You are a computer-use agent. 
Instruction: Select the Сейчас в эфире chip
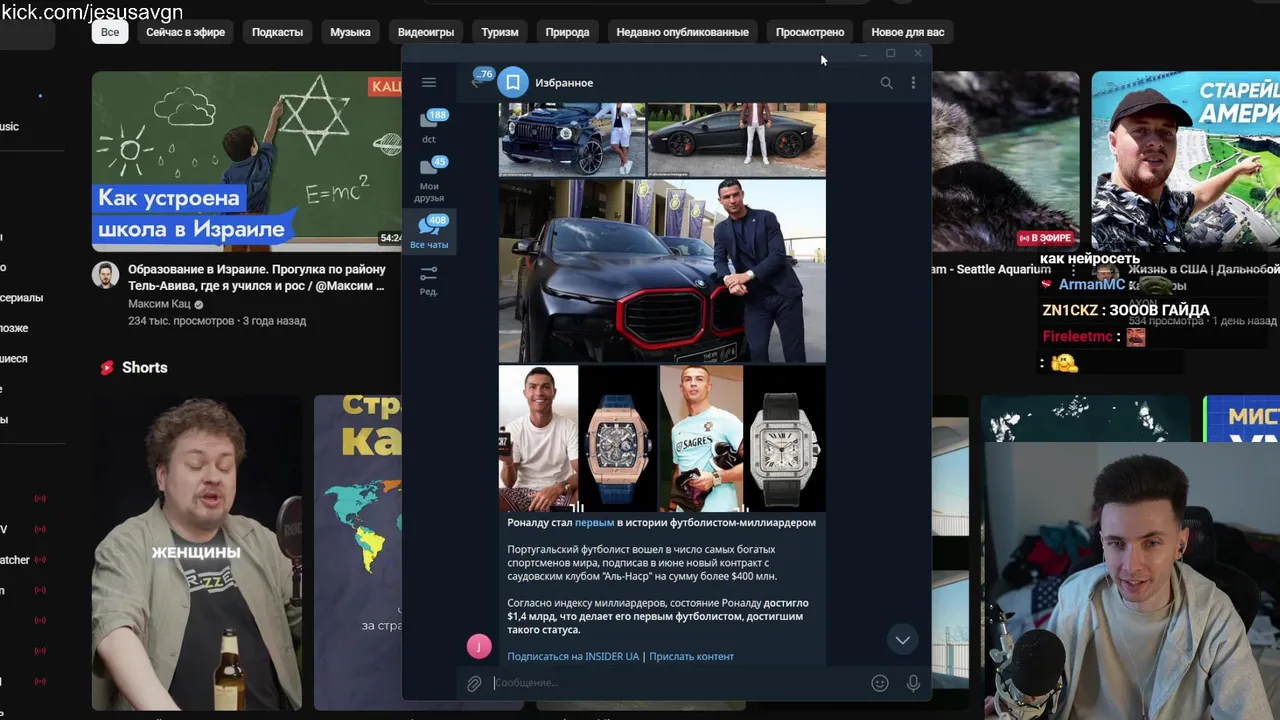pos(186,32)
